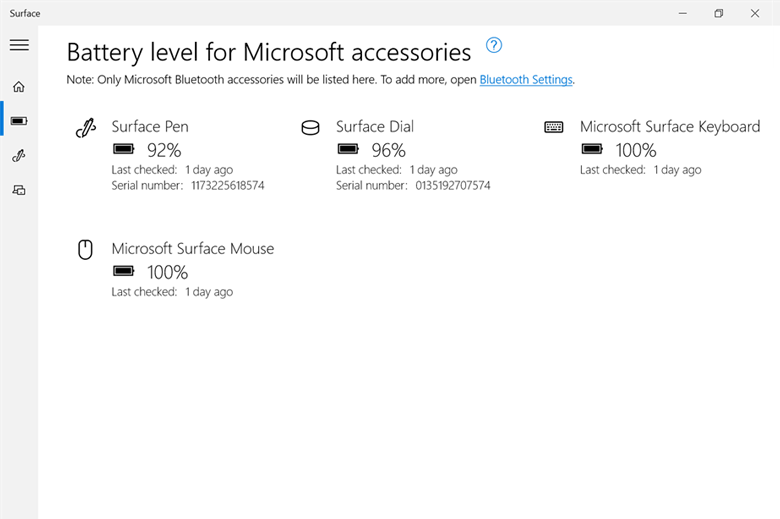Click the Surface Dial device icon

[x=310, y=128]
